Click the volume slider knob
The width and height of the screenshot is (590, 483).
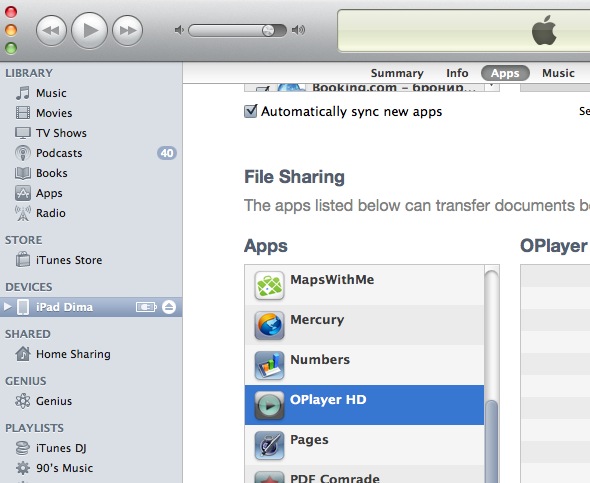pyautogui.click(x=268, y=30)
